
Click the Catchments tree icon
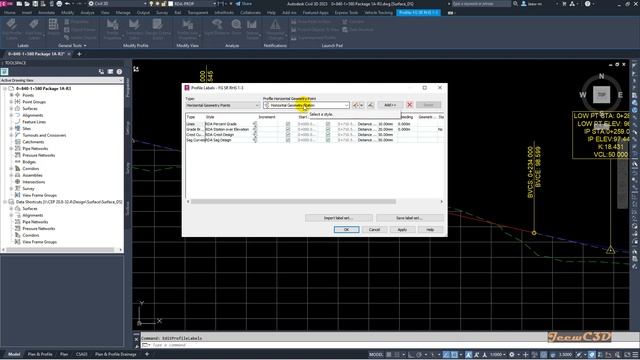pyautogui.click(x=18, y=142)
